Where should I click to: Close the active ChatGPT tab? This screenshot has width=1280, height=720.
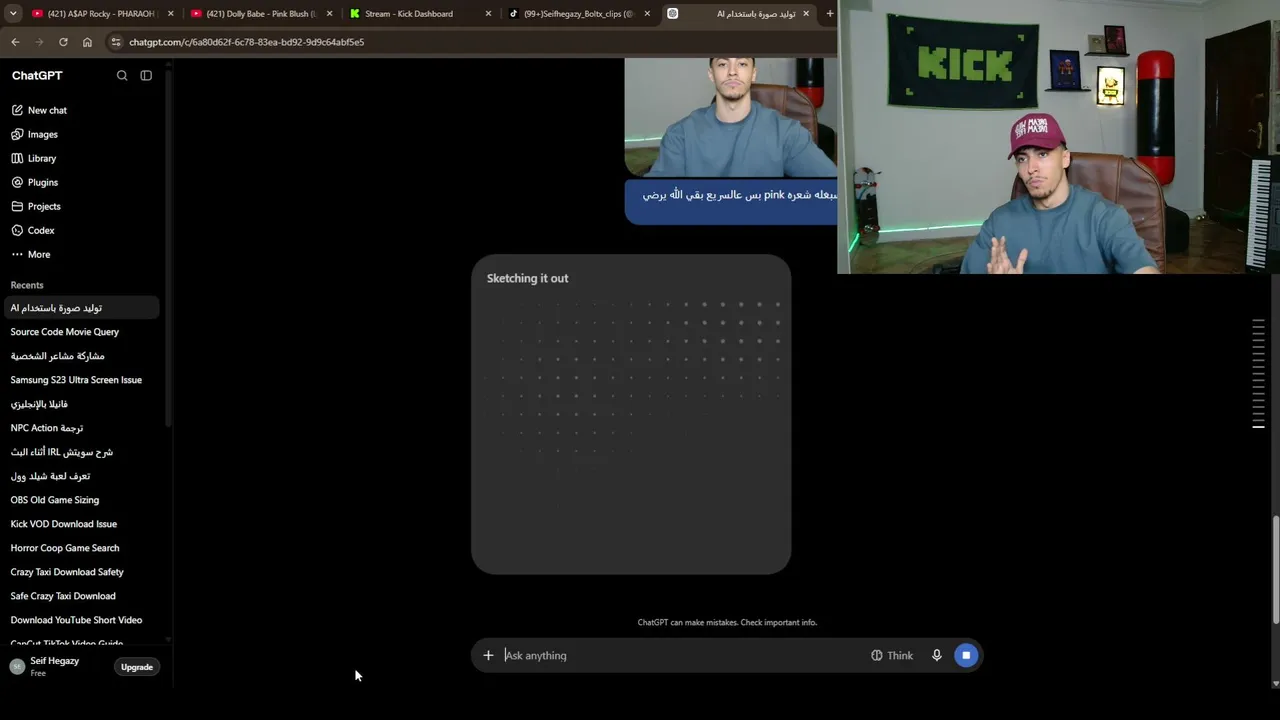click(806, 14)
